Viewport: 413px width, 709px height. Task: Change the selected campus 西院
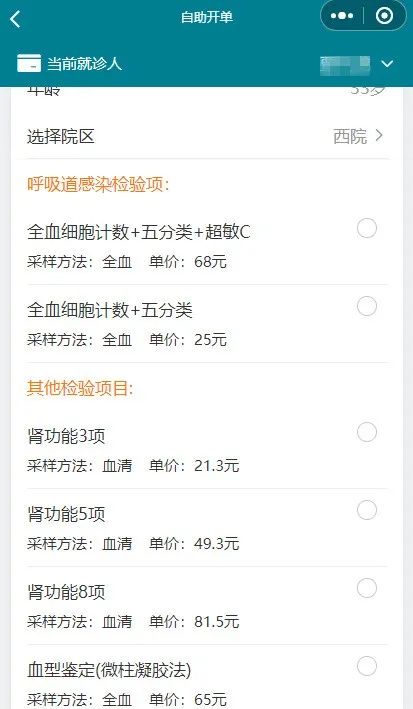350,136
